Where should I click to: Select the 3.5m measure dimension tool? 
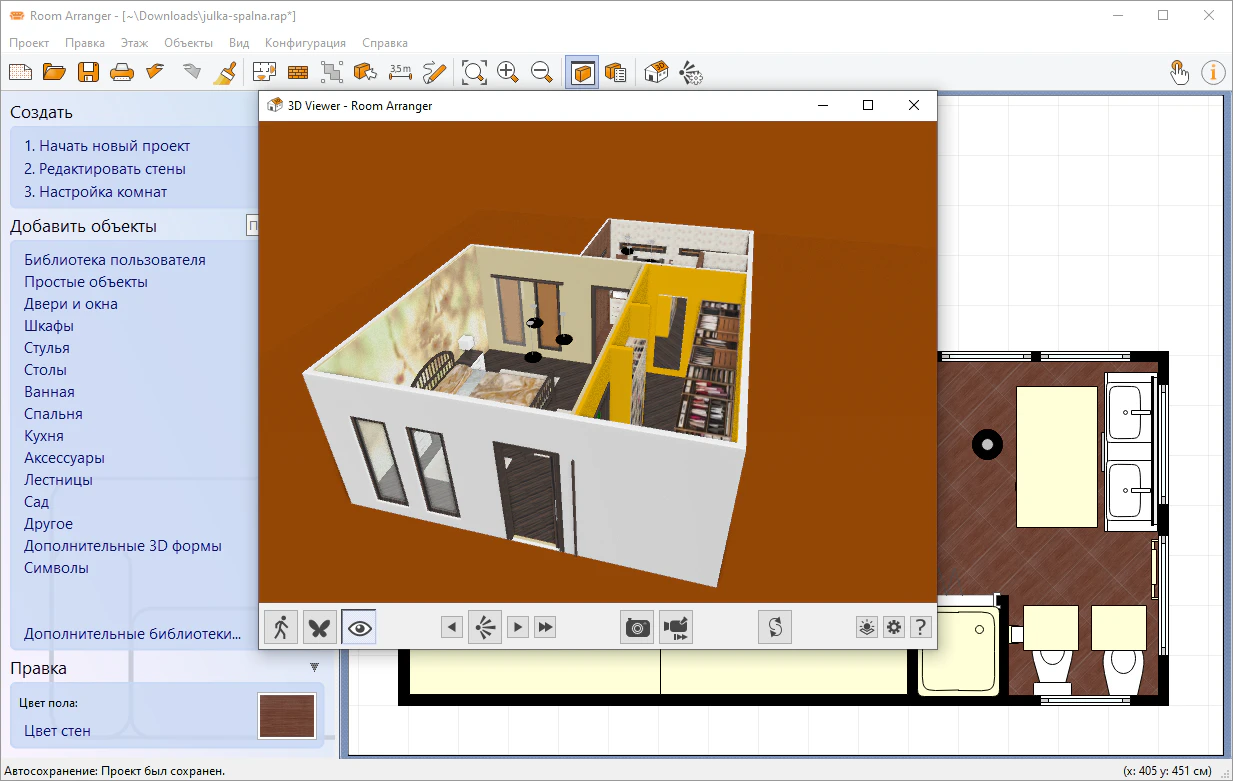pos(400,72)
